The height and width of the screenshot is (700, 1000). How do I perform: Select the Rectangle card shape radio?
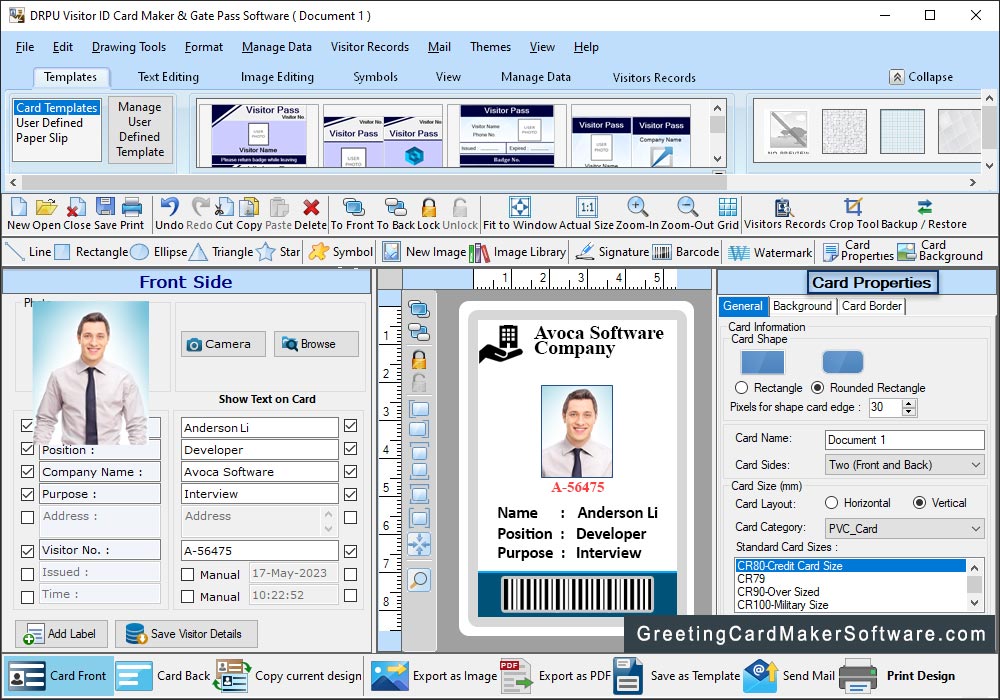click(x=741, y=388)
